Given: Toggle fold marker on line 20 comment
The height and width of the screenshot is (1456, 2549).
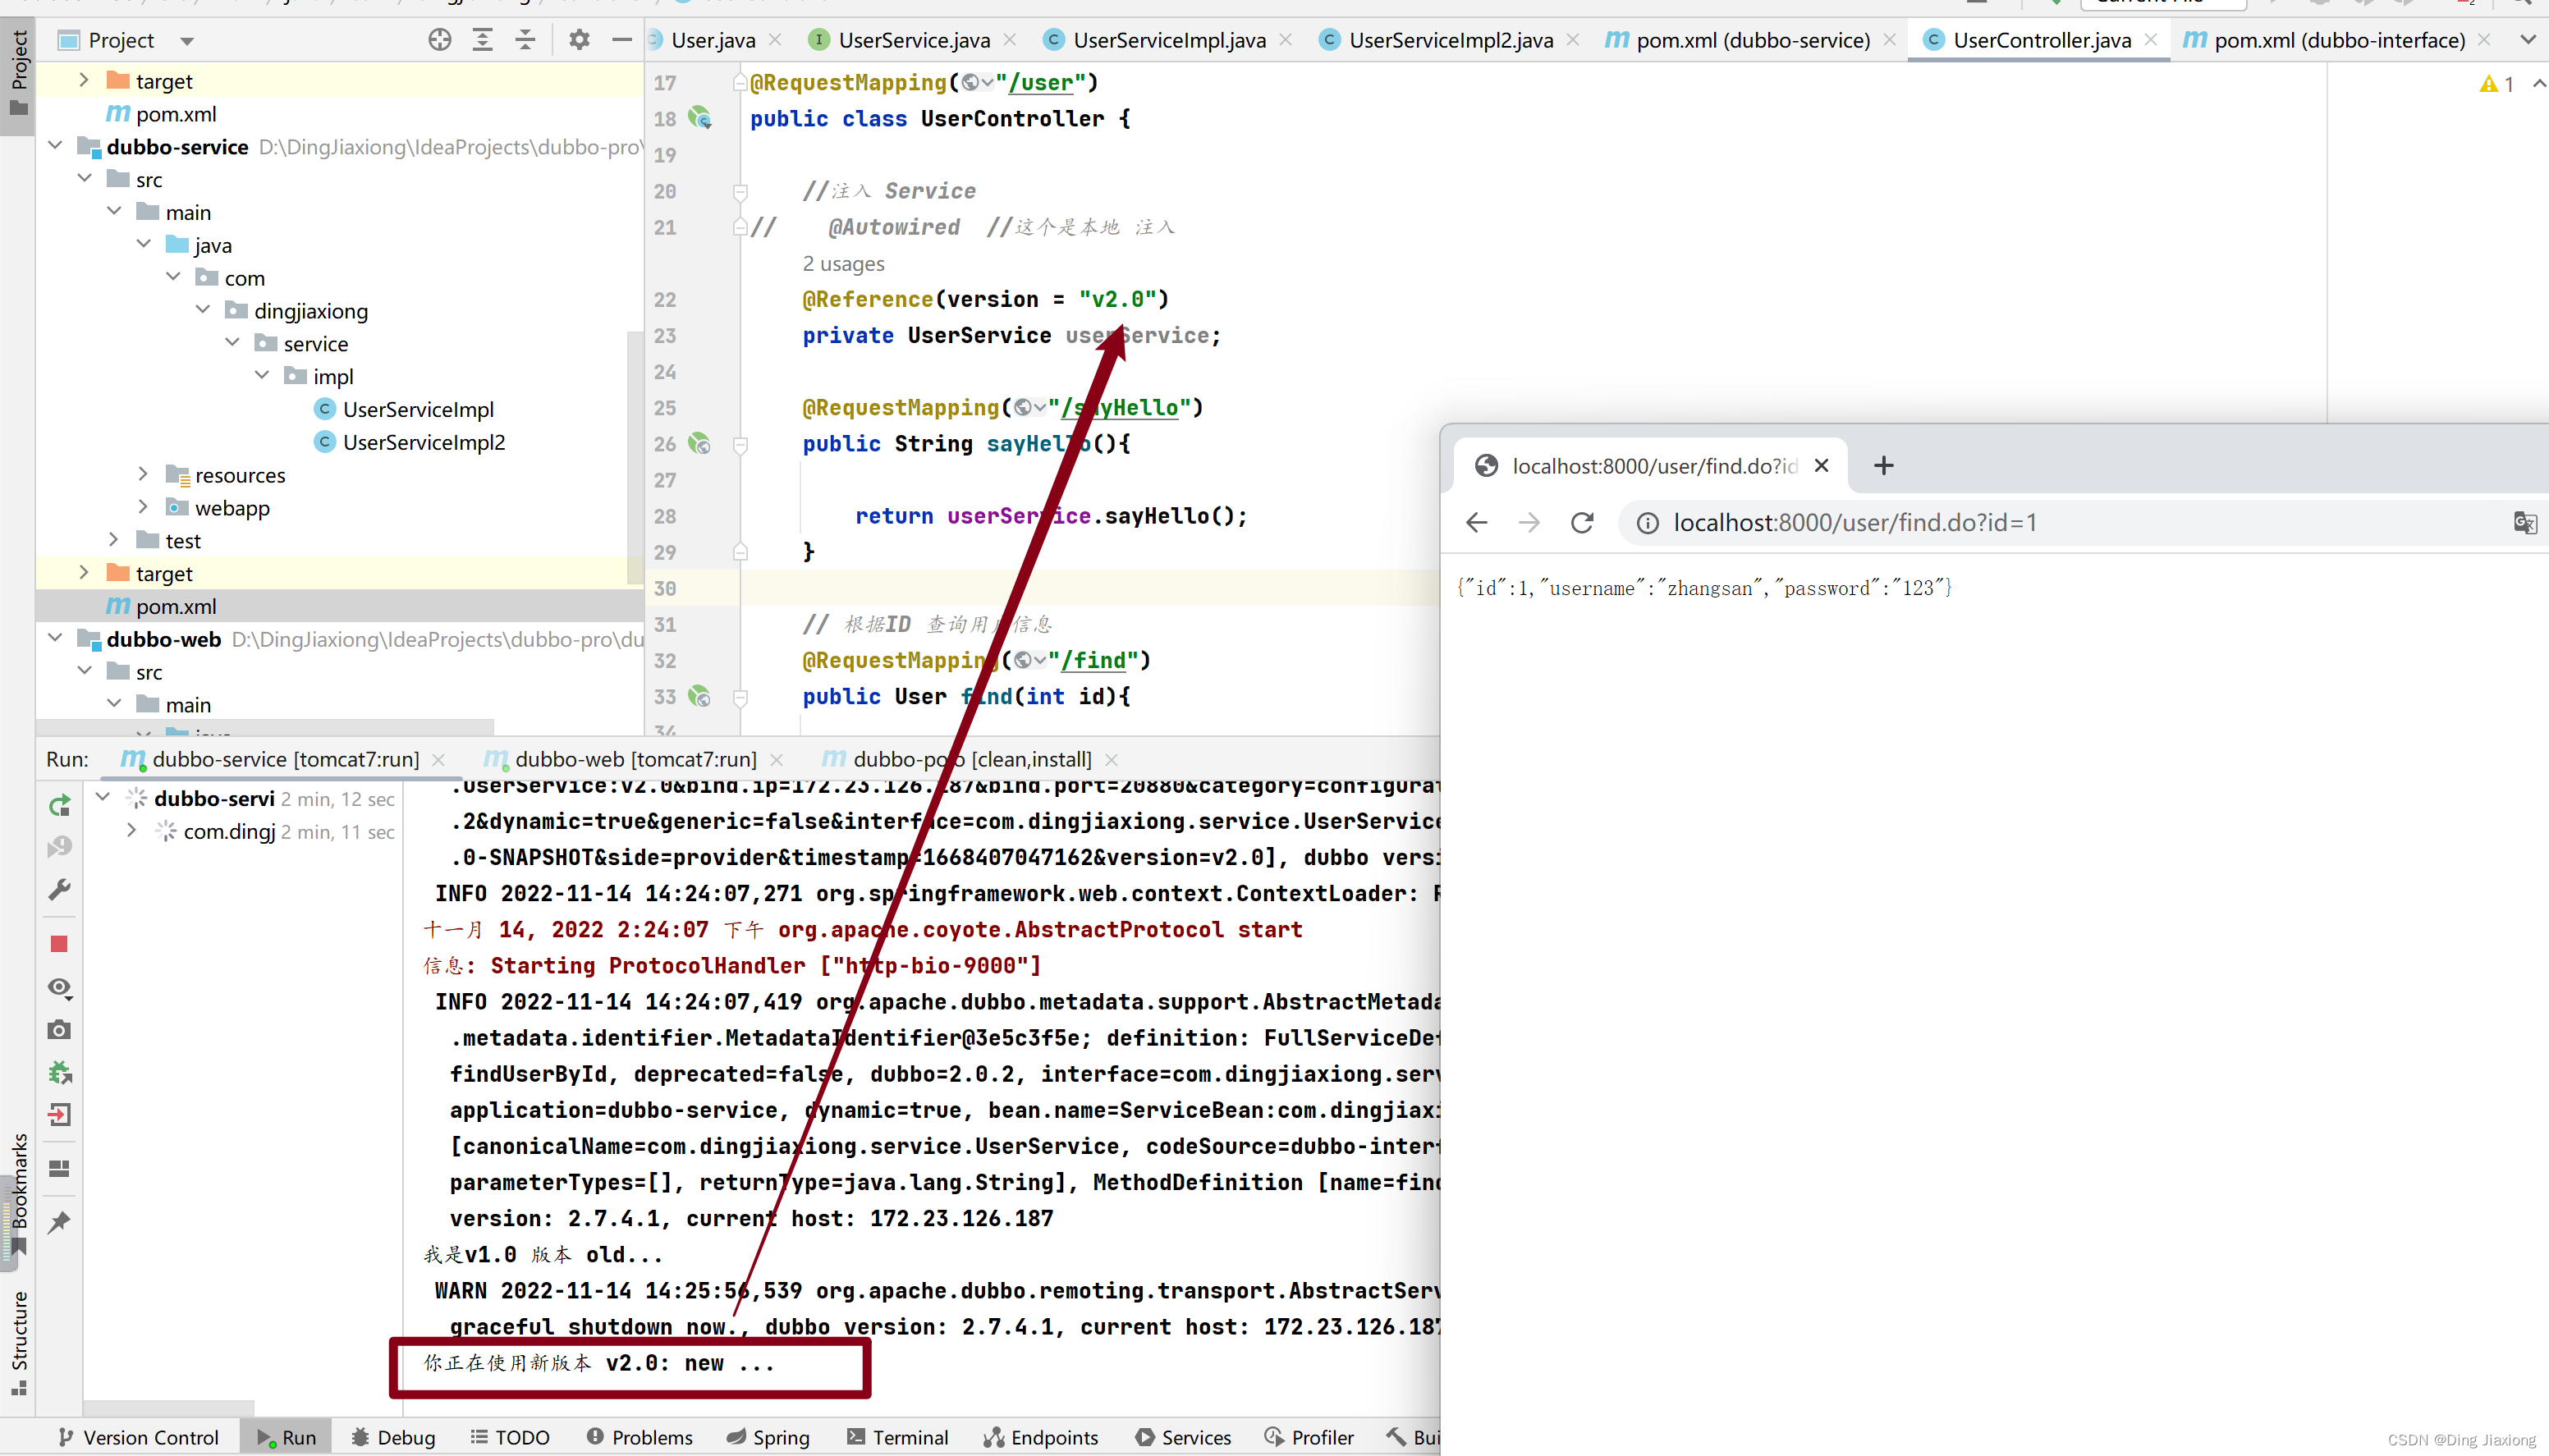Looking at the screenshot, I should (741, 191).
